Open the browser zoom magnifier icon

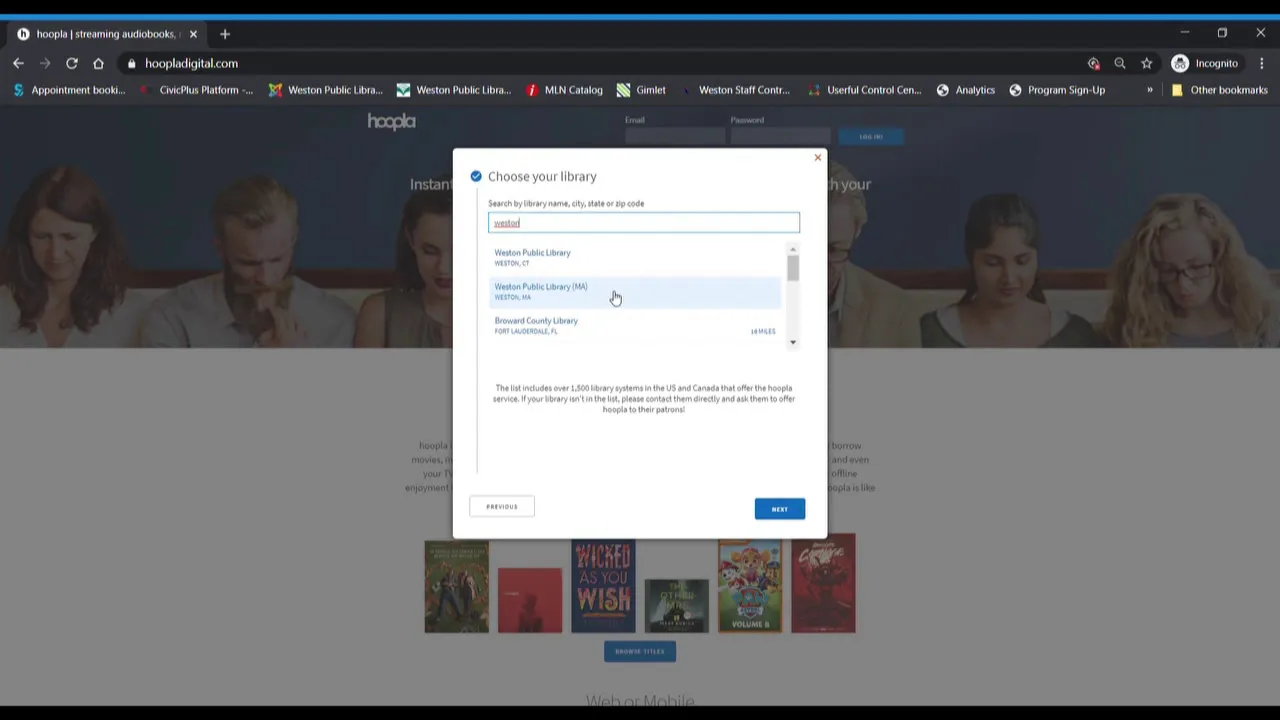pos(1120,63)
